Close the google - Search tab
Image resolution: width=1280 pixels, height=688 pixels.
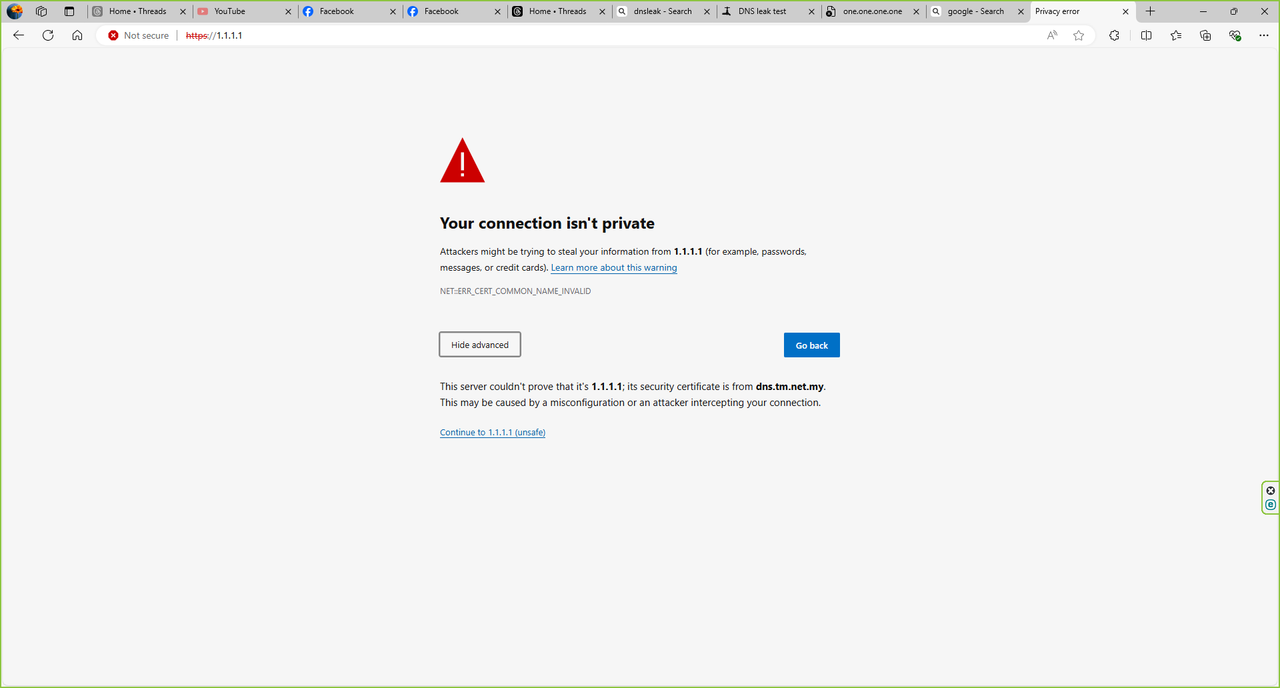pyautogui.click(x=1020, y=12)
